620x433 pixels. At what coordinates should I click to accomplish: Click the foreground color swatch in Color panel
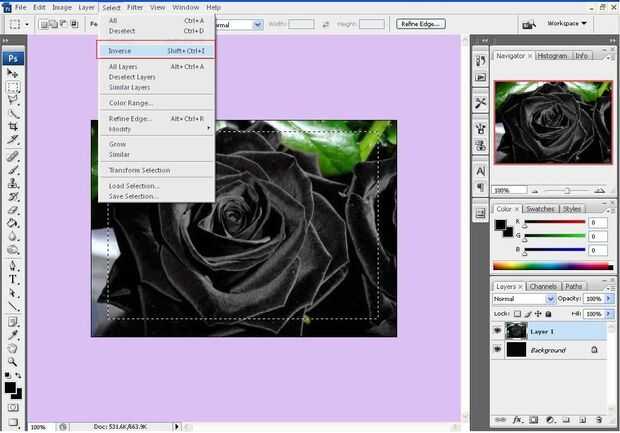point(500,225)
